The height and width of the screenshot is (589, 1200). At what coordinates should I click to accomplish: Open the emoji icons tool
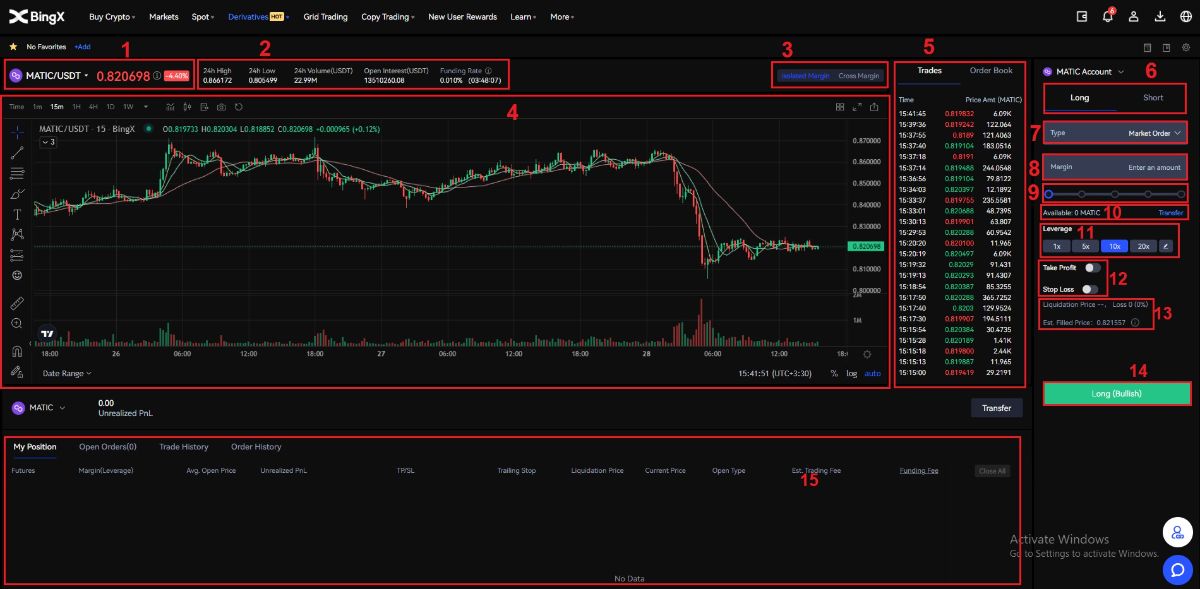pyautogui.click(x=17, y=275)
